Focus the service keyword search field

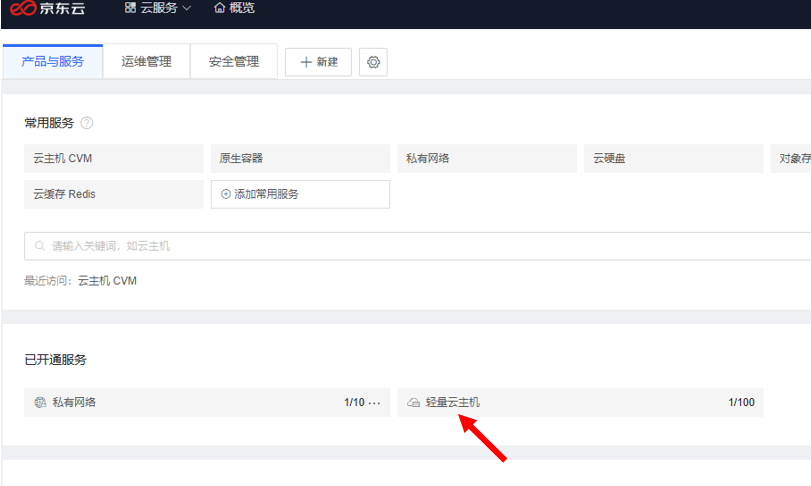pyautogui.click(x=417, y=246)
